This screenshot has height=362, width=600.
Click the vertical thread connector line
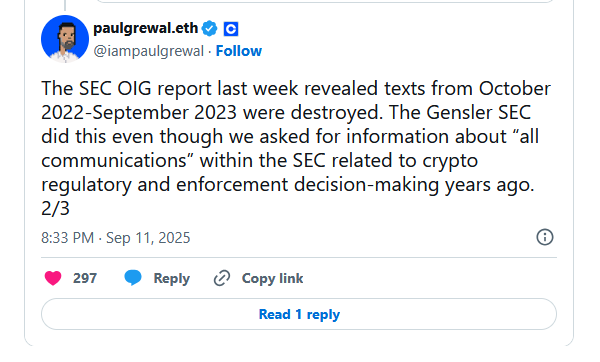[x=65, y=5]
